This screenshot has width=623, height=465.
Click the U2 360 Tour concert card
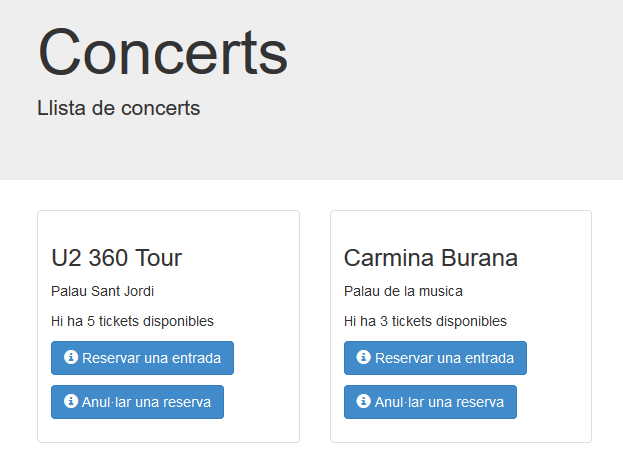(168, 326)
